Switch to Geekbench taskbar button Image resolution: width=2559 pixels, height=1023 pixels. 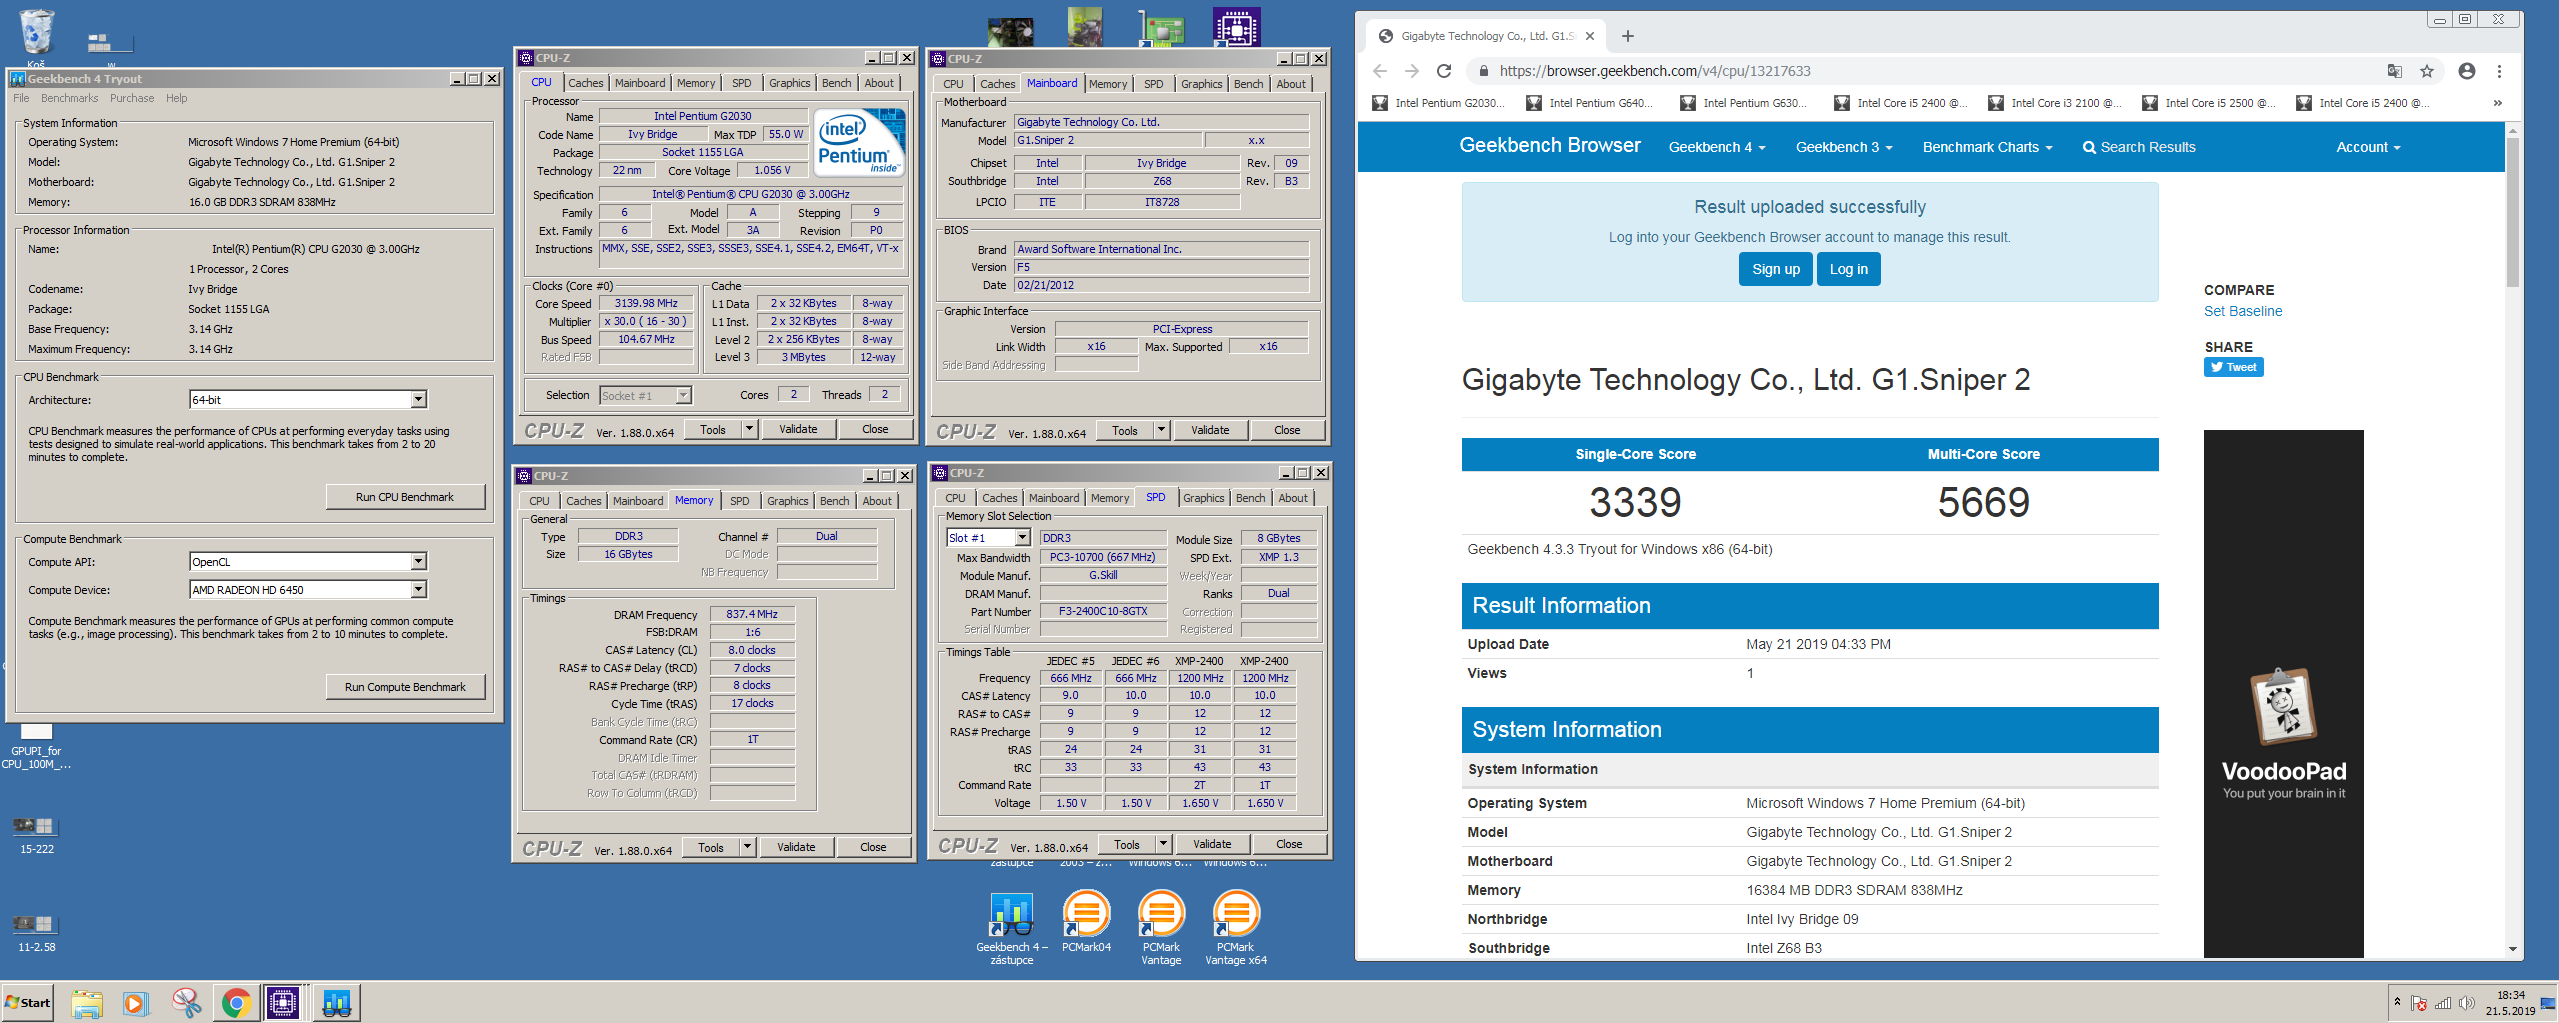point(336,1003)
